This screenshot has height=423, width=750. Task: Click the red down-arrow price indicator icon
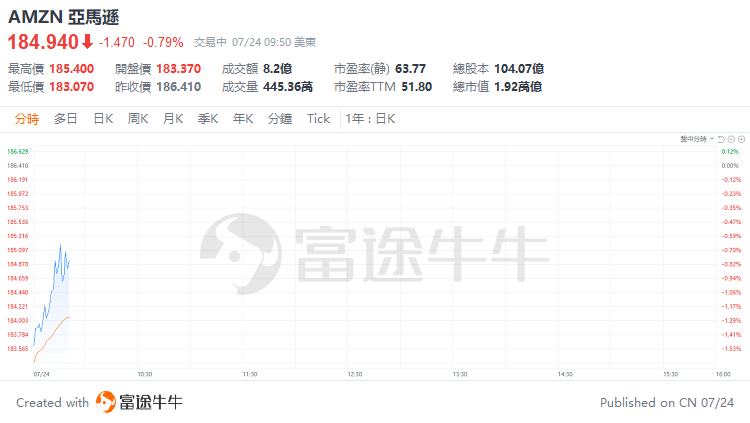(x=87, y=42)
